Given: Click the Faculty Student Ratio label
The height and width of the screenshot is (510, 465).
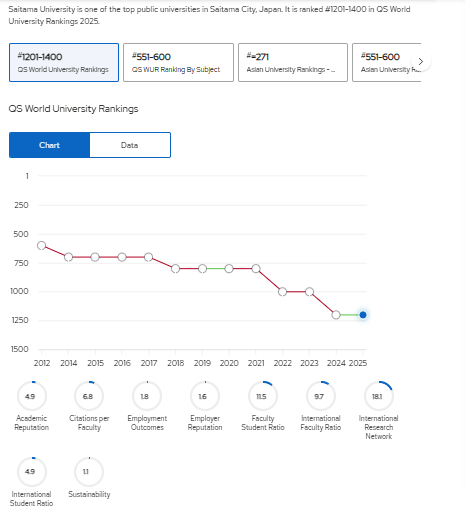Looking at the screenshot, I should tap(263, 423).
